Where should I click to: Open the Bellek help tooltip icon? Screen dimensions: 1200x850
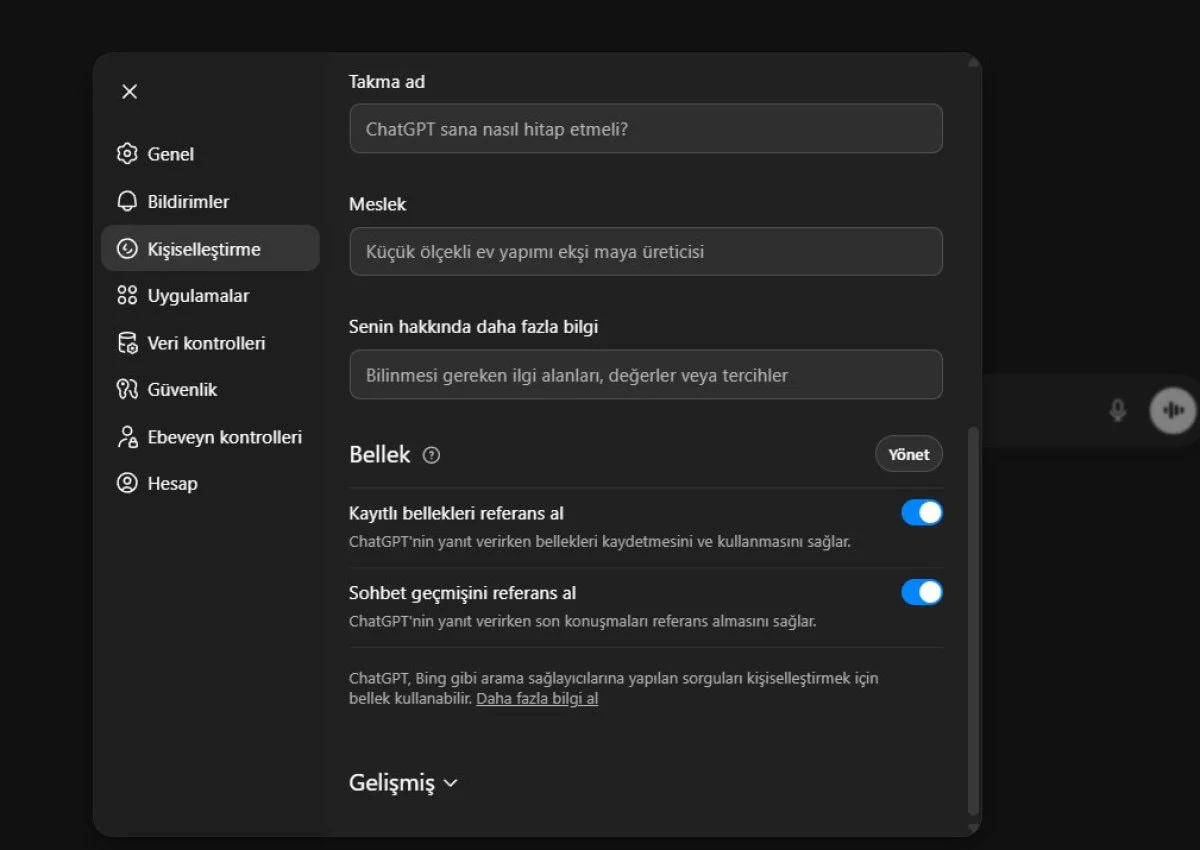point(431,454)
